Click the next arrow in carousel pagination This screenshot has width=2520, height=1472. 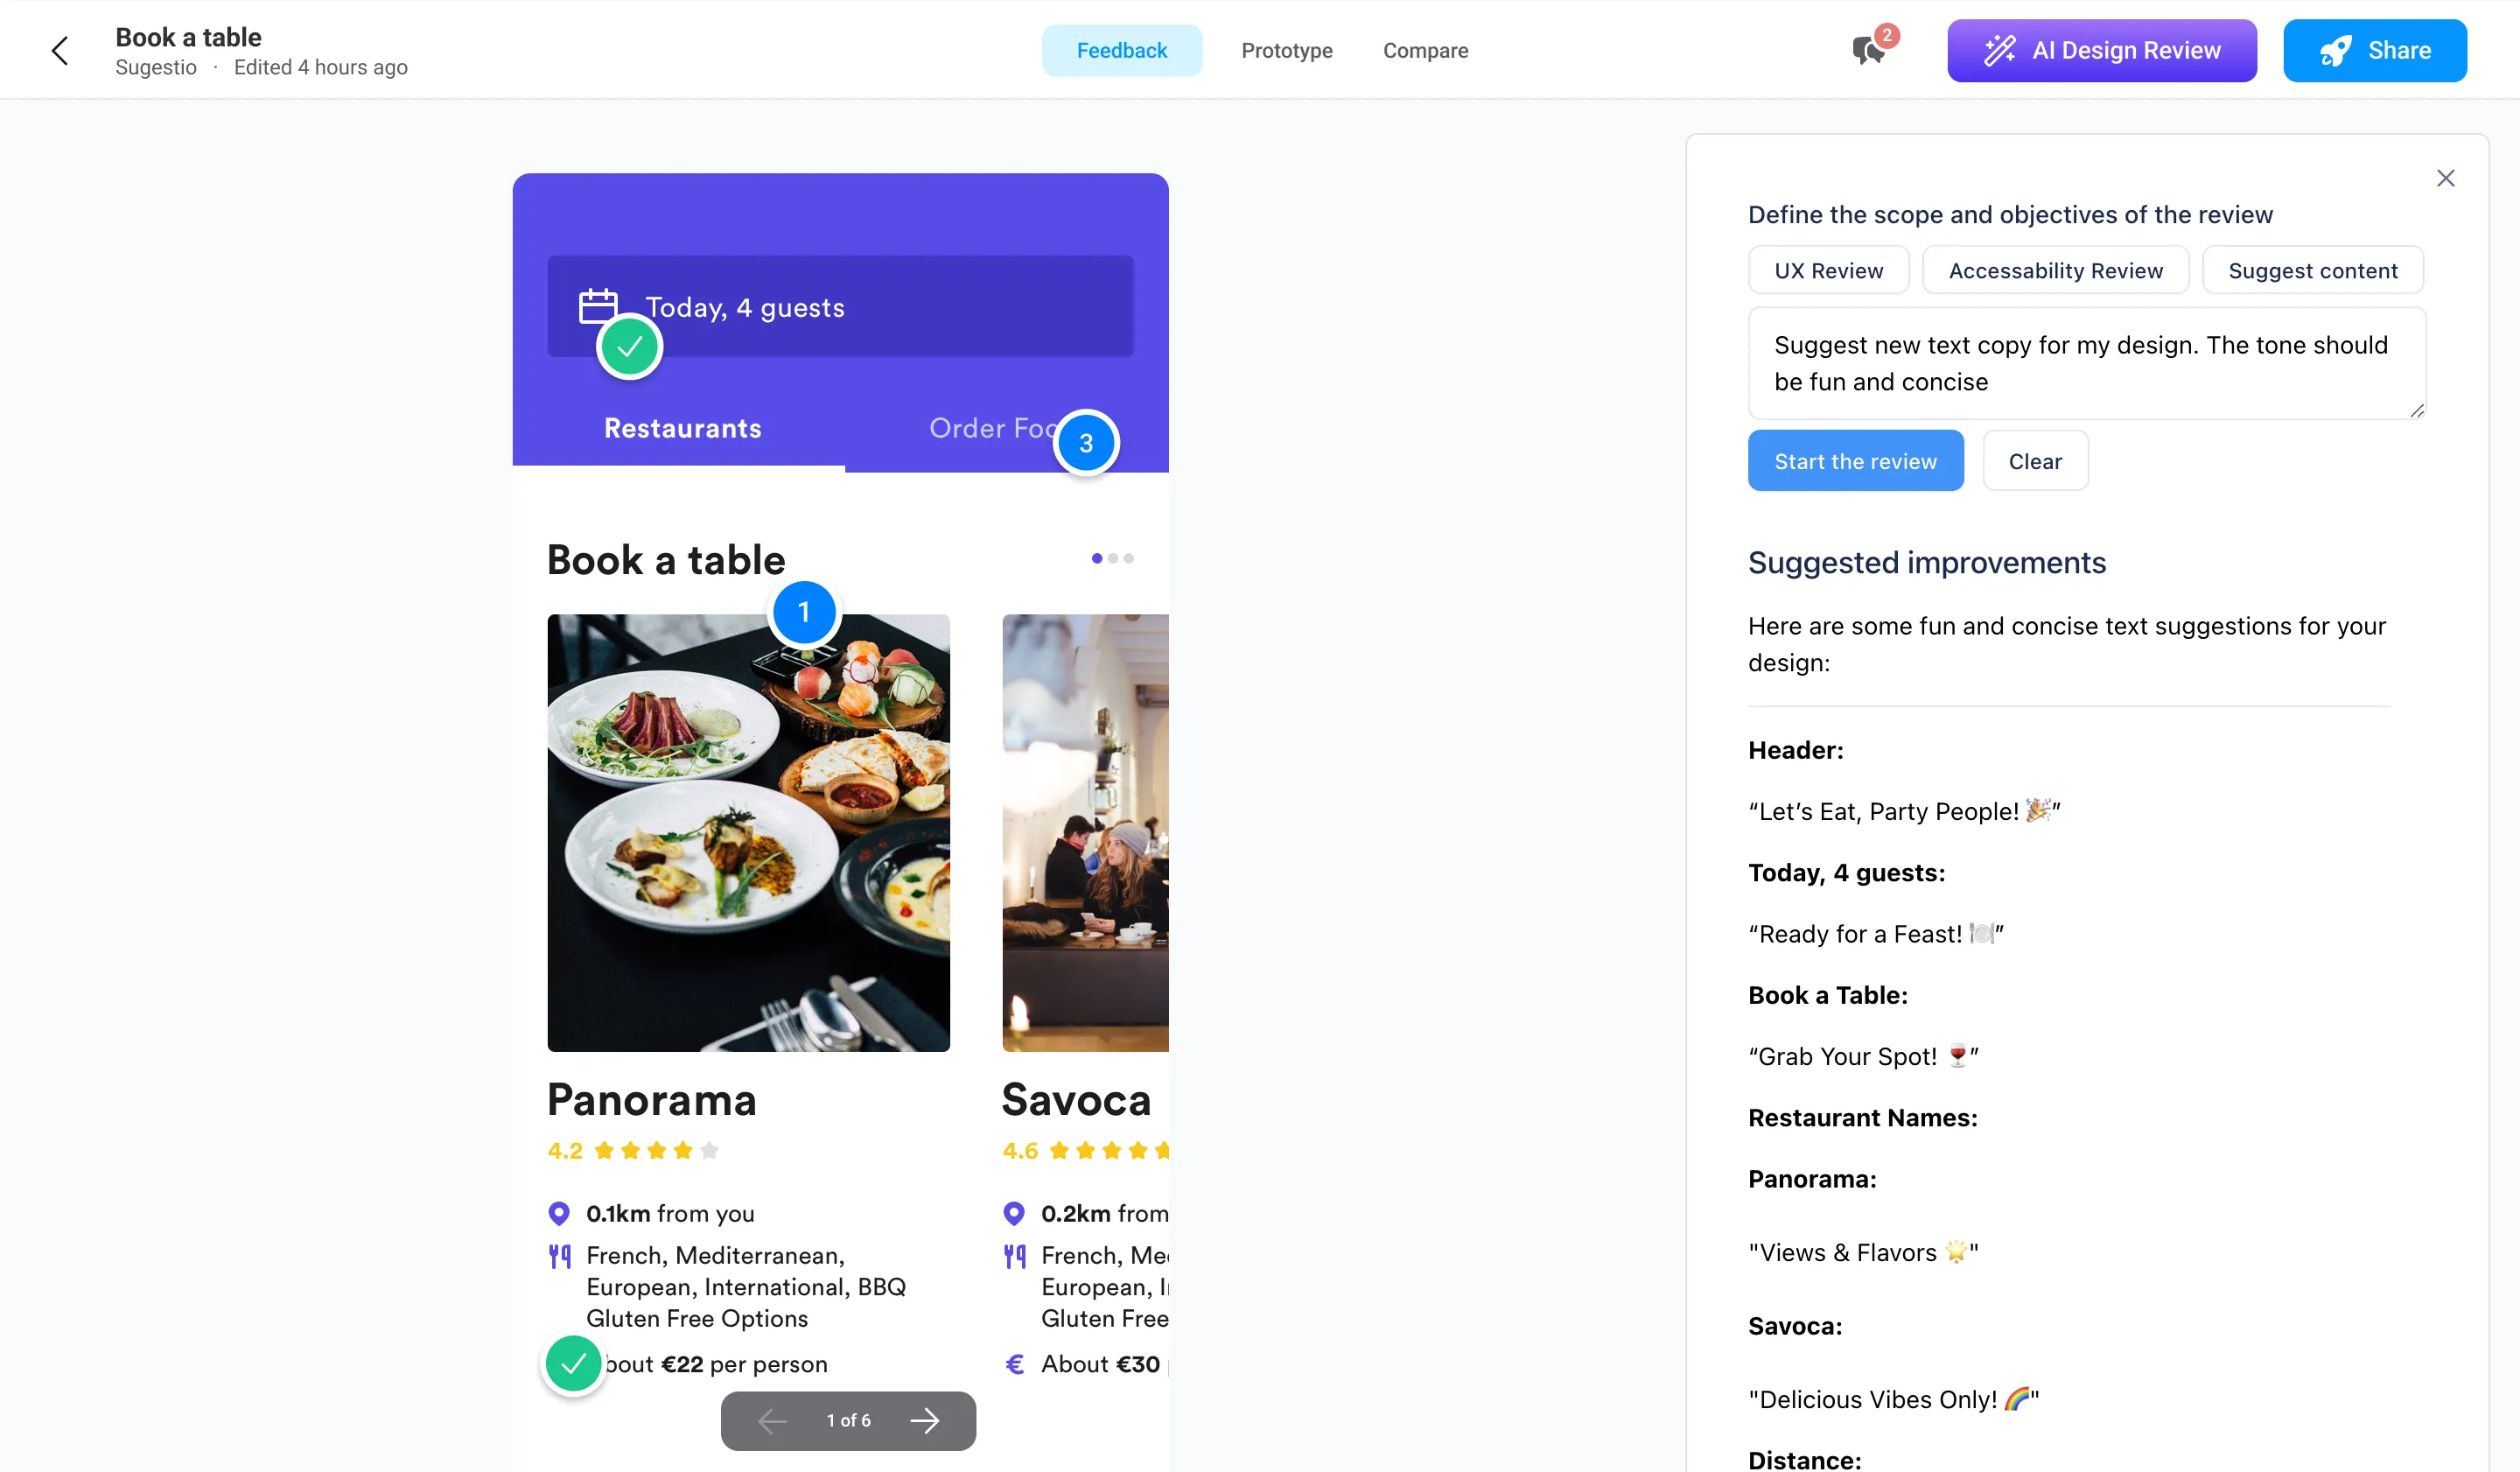pos(923,1419)
